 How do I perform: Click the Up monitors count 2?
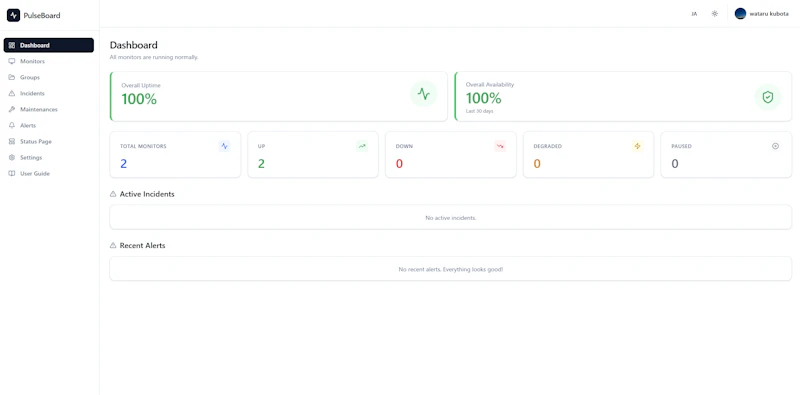click(261, 164)
